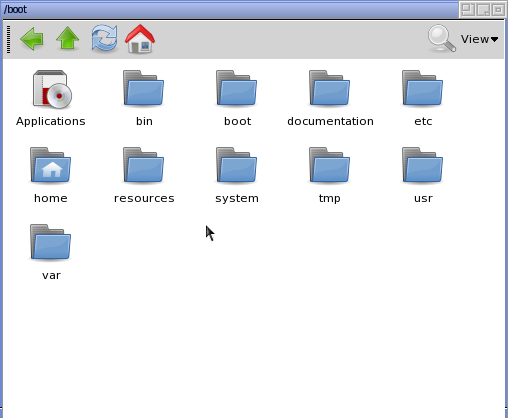The height and width of the screenshot is (418, 508).
Task: Select the Applications folder icon
Action: [x=52, y=89]
